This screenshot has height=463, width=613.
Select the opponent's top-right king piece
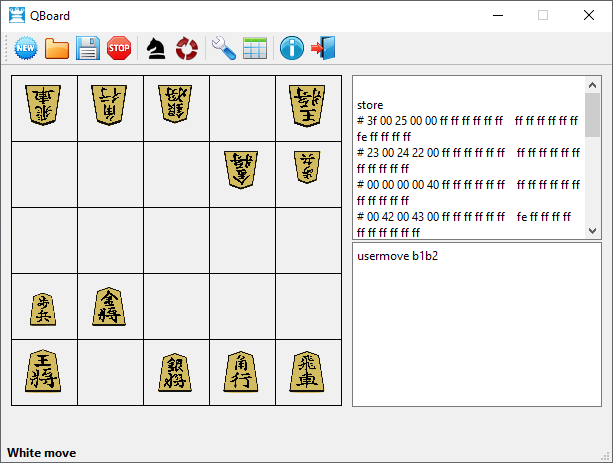click(307, 106)
